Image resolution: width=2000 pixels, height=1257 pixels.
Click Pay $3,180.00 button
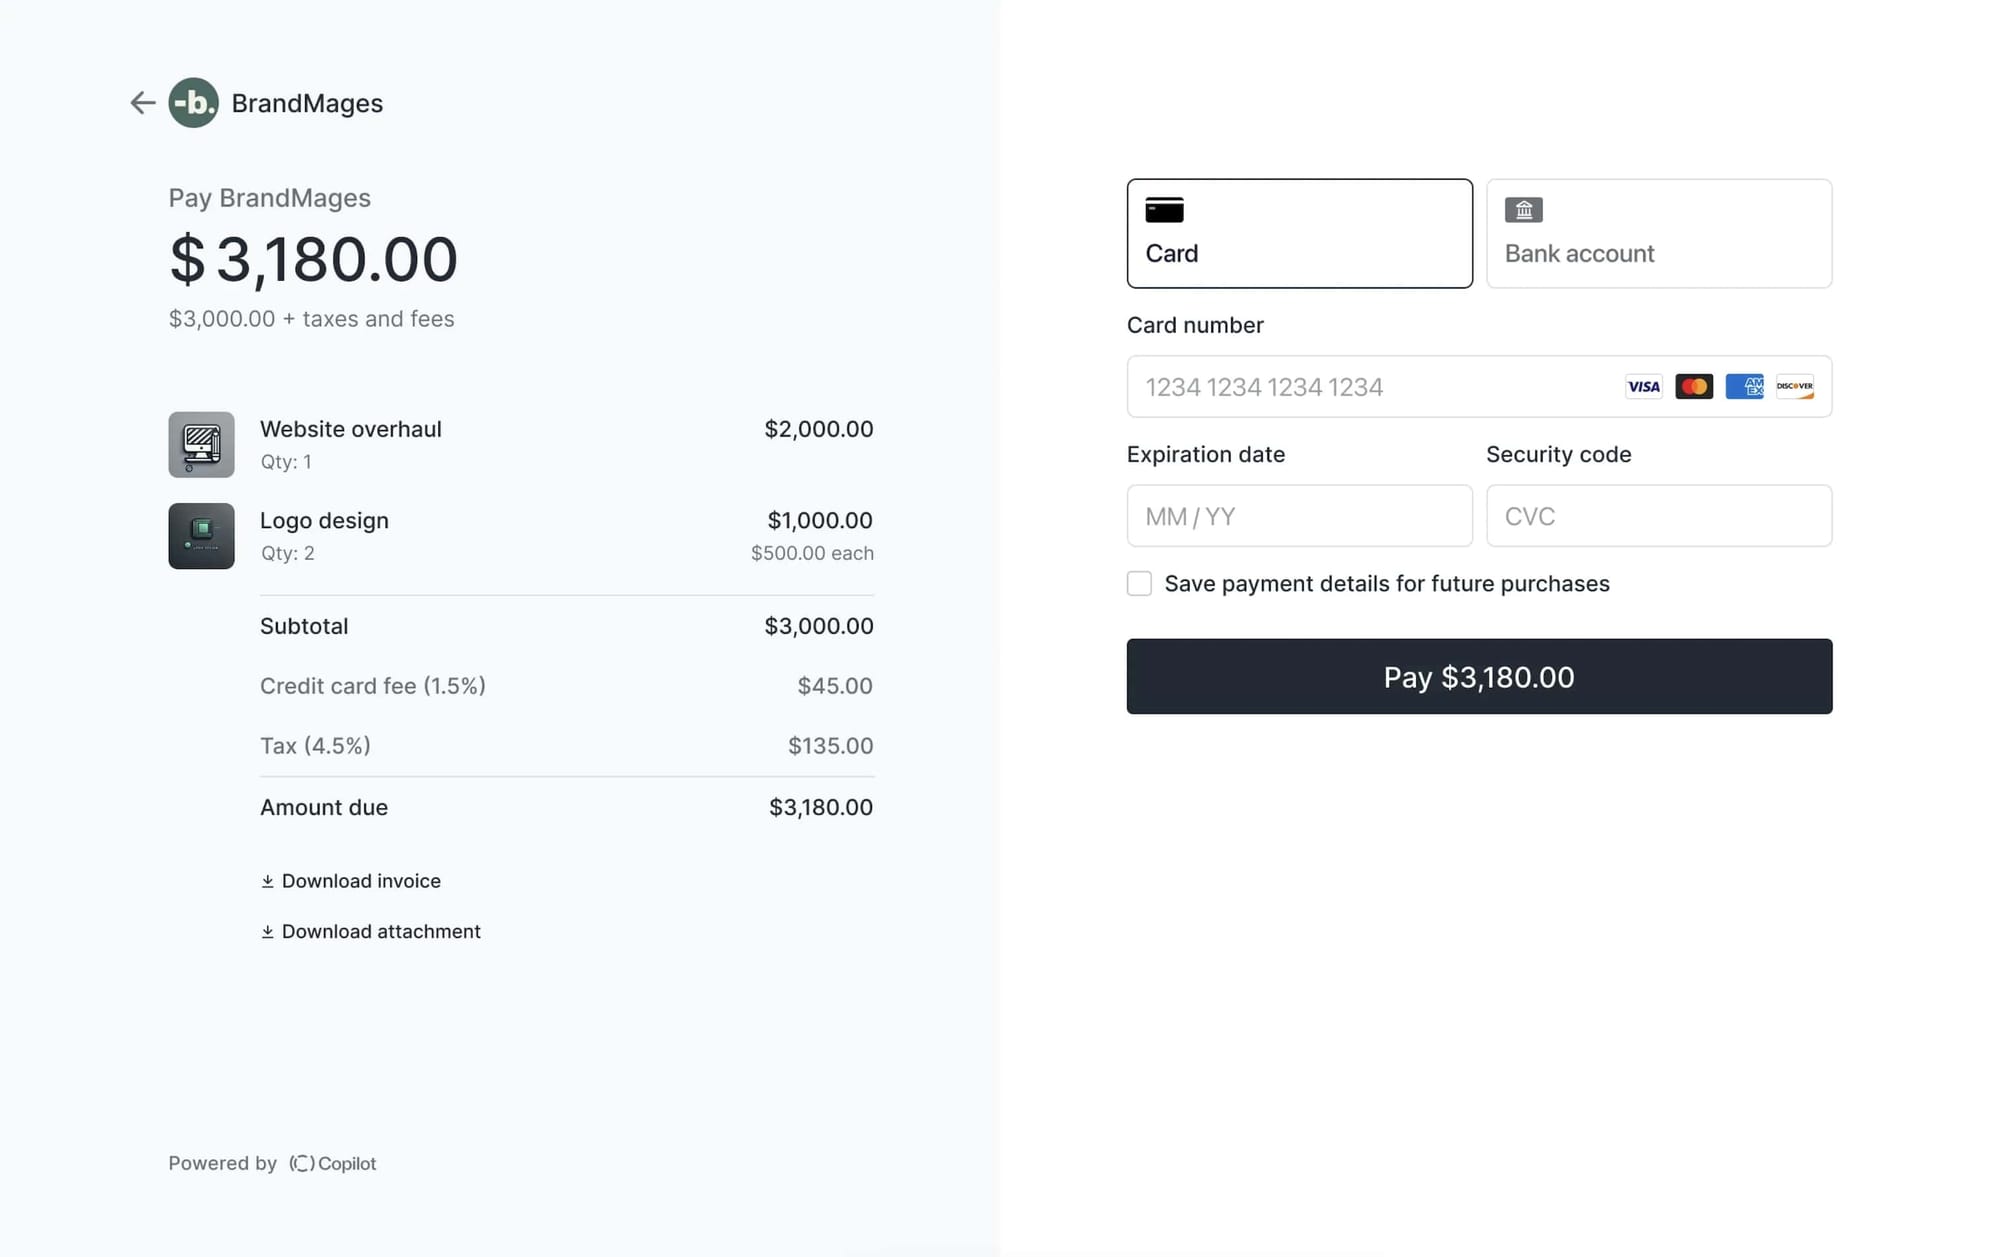(x=1478, y=676)
